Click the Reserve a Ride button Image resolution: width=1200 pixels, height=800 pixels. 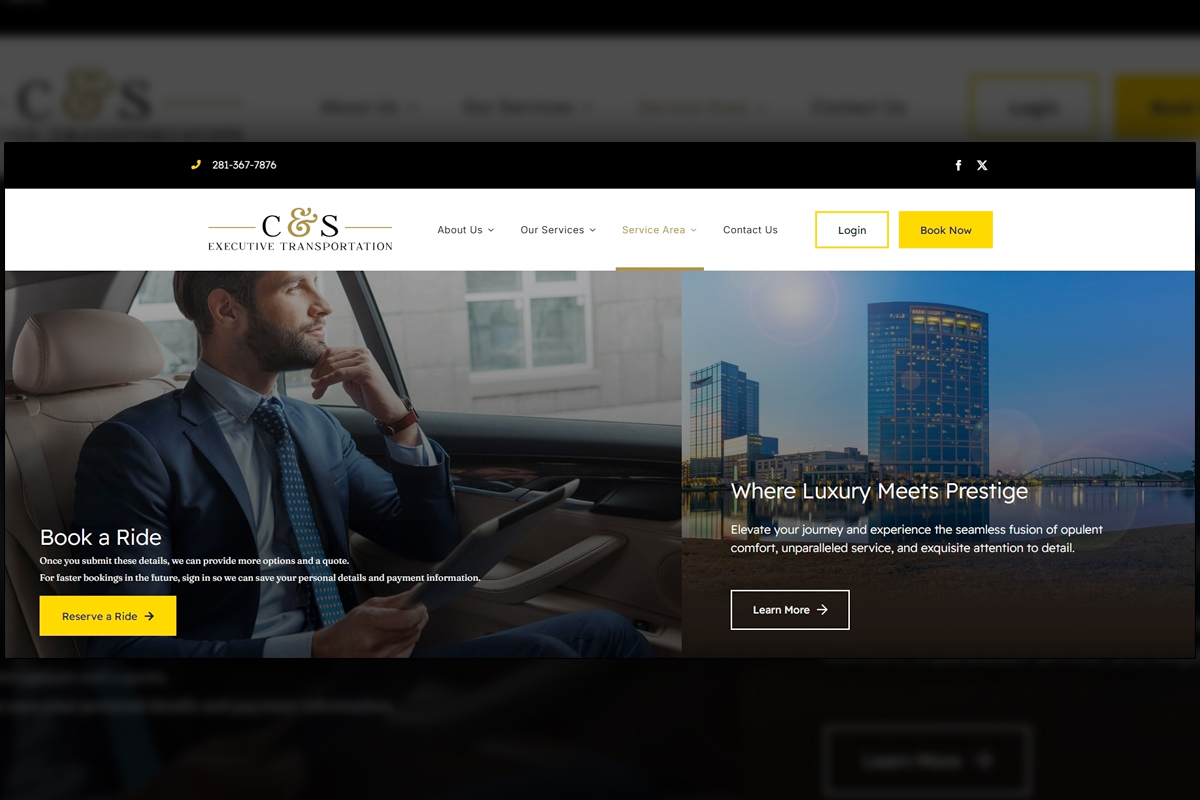click(x=108, y=616)
